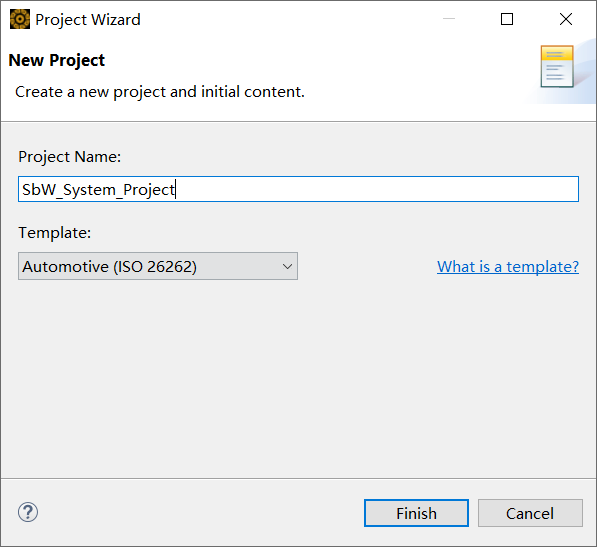Viewport: 597px width, 547px height.
Task: Minimize the Project Wizard window
Action: (449, 19)
